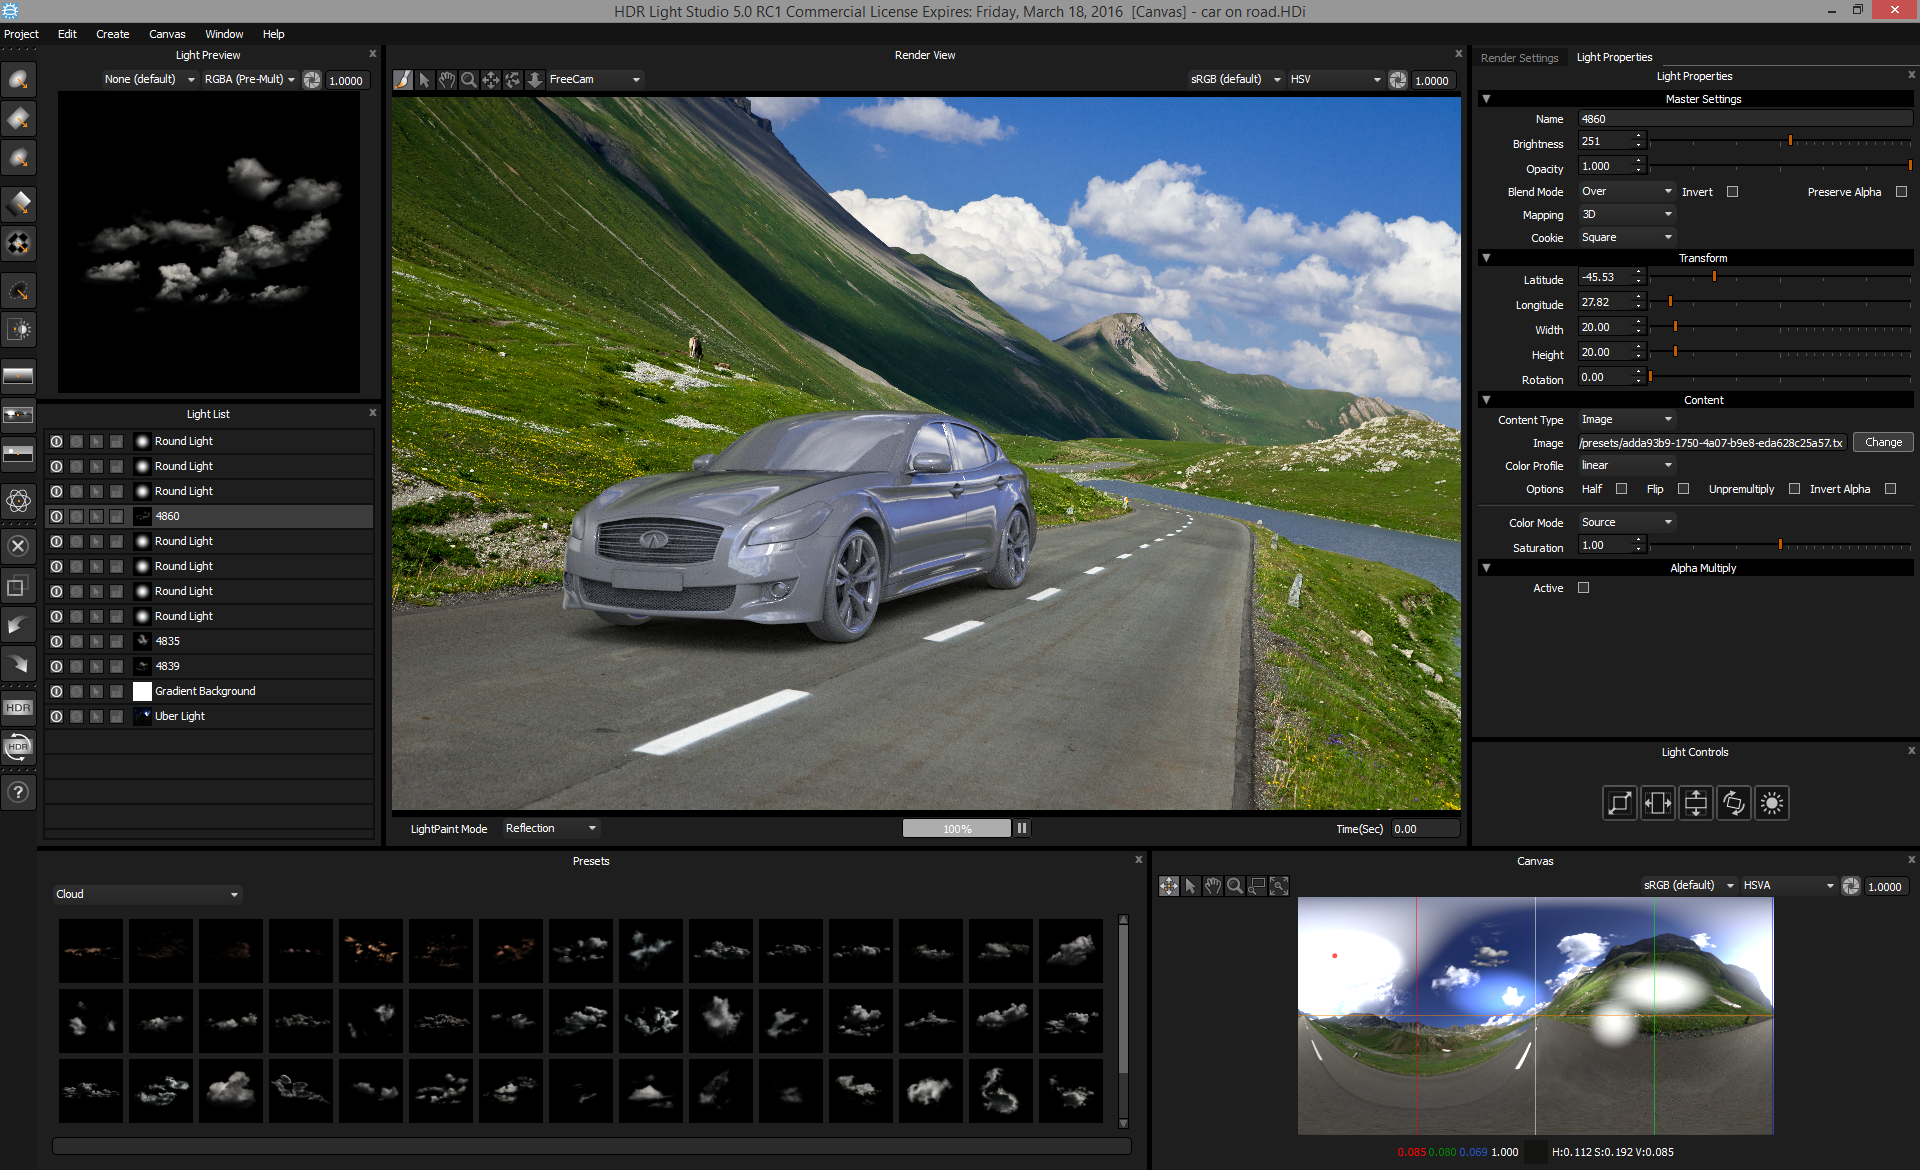Toggle the Preserve Alpha checkbox
1920x1170 pixels.
coord(1901,192)
